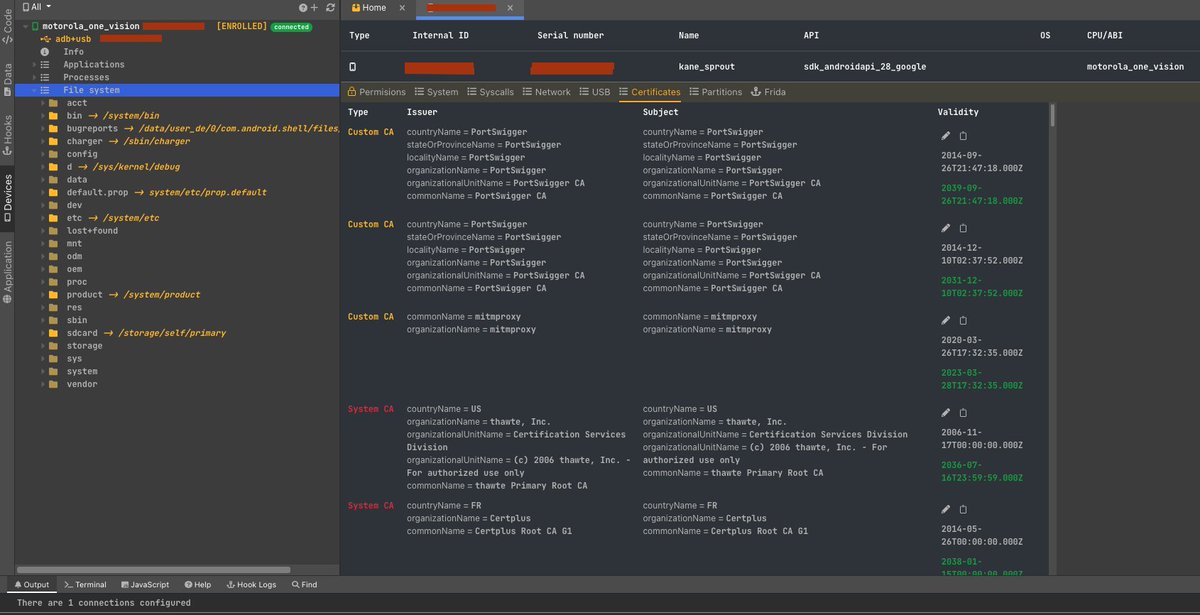Screen dimensions: 1200x615
Task: Open the Output bottom tab
Action: click(31, 584)
